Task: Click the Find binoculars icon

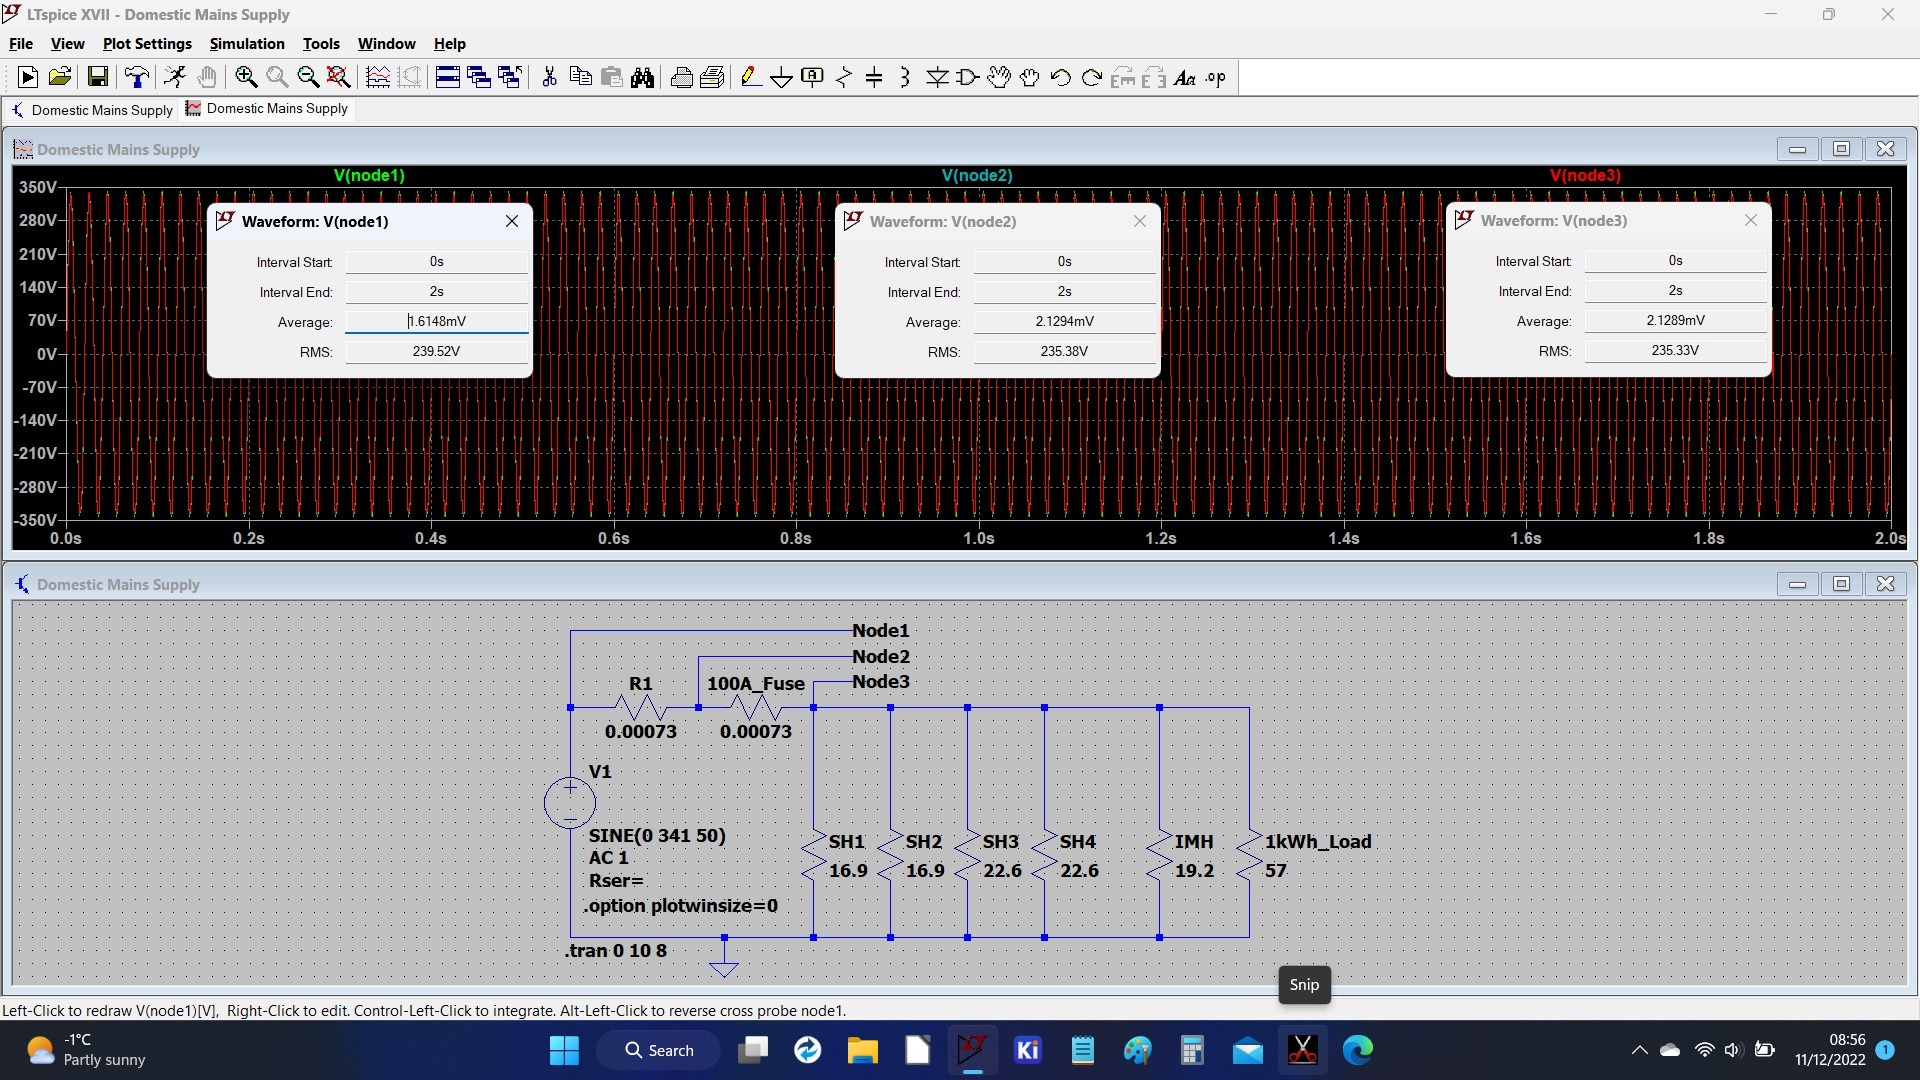Action: tap(642, 77)
